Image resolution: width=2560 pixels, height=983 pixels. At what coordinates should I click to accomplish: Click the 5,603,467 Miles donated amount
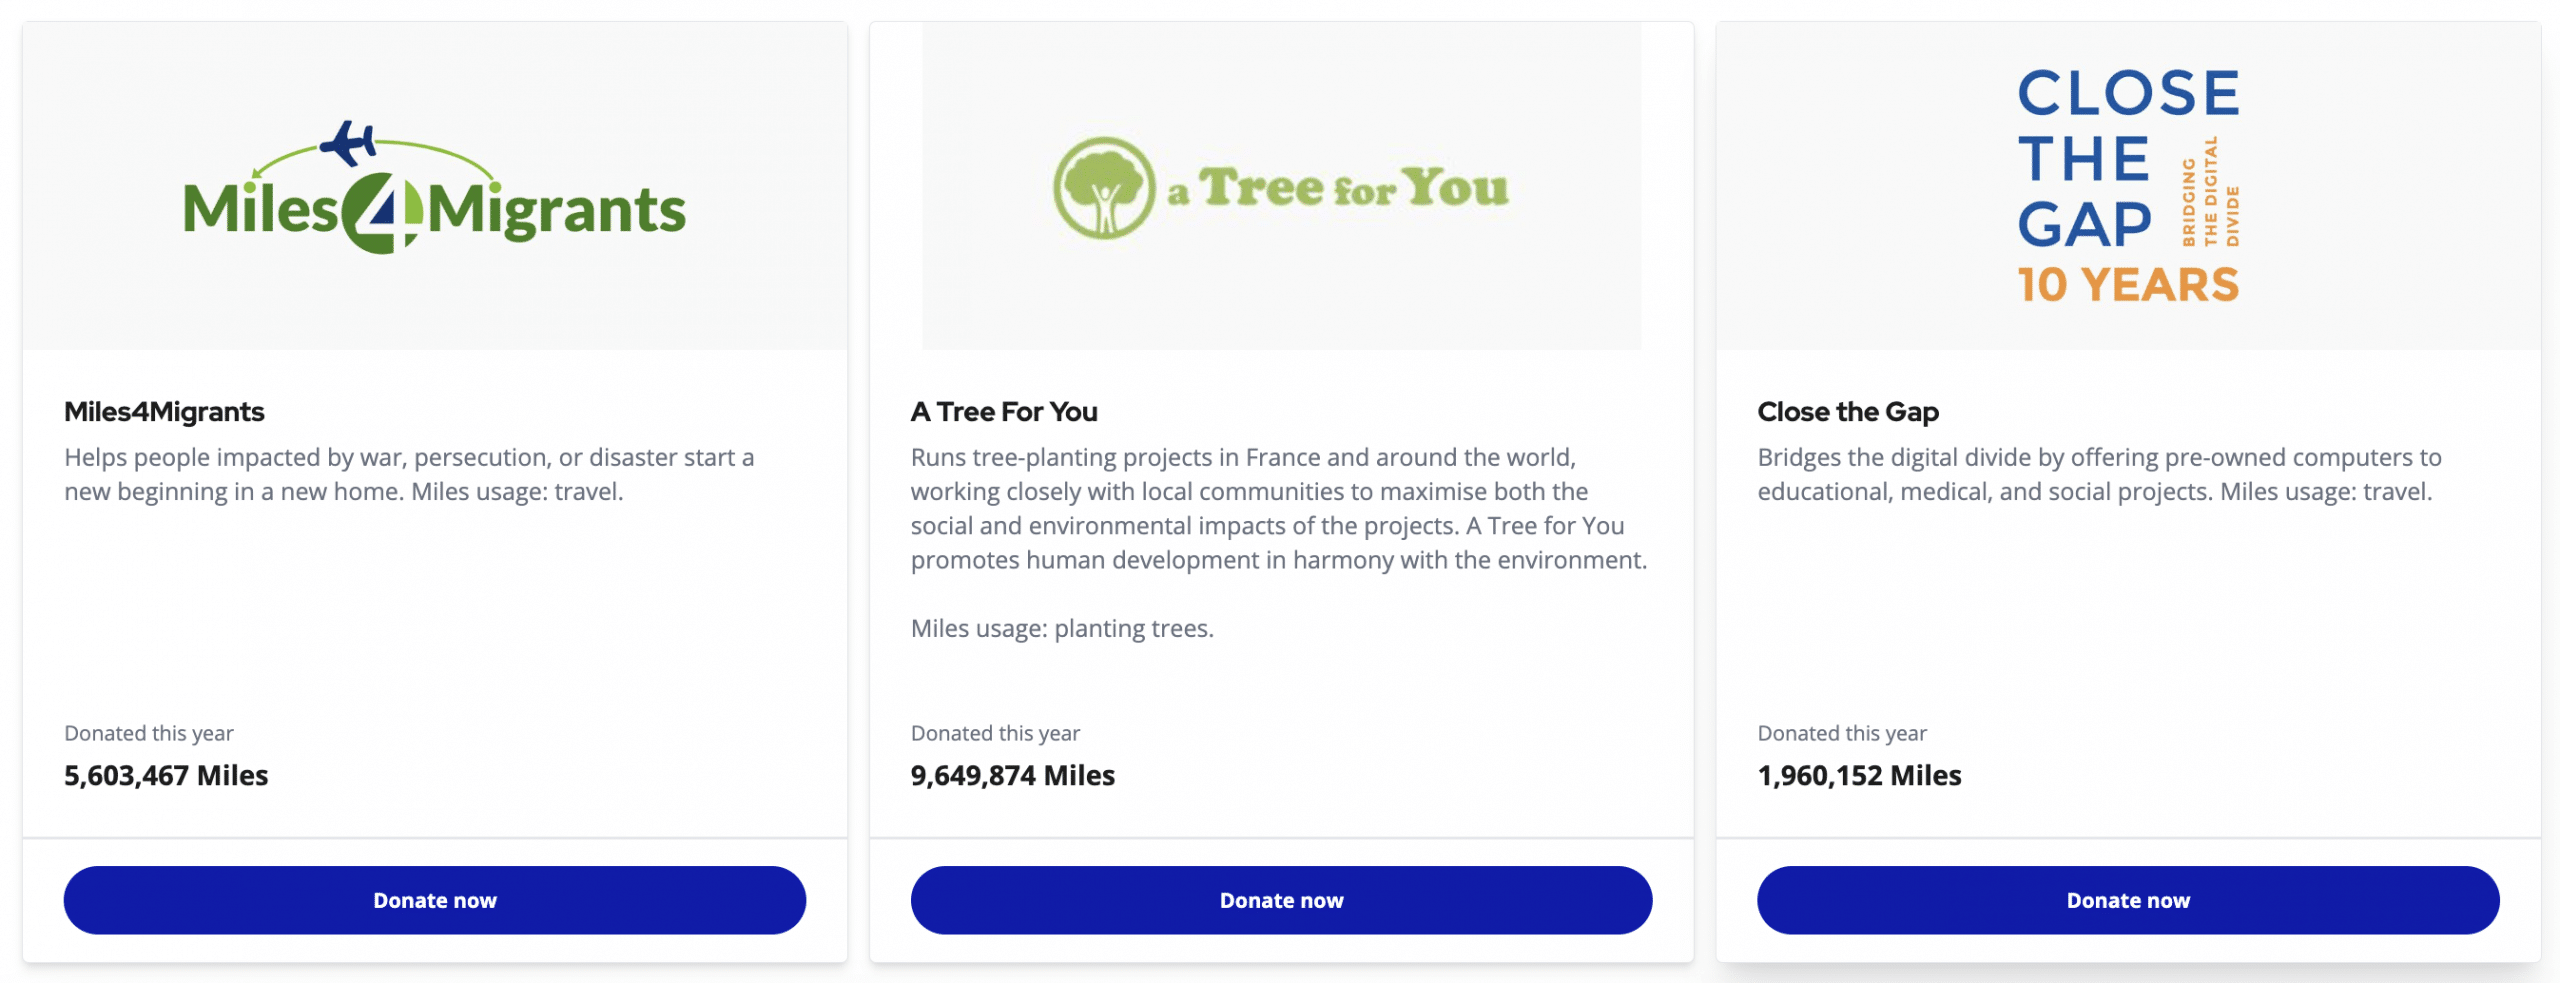tap(166, 775)
